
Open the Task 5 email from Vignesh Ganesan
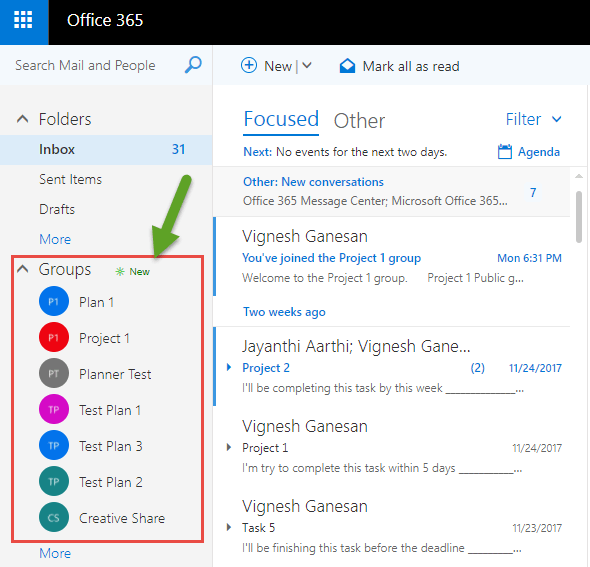click(x=391, y=527)
